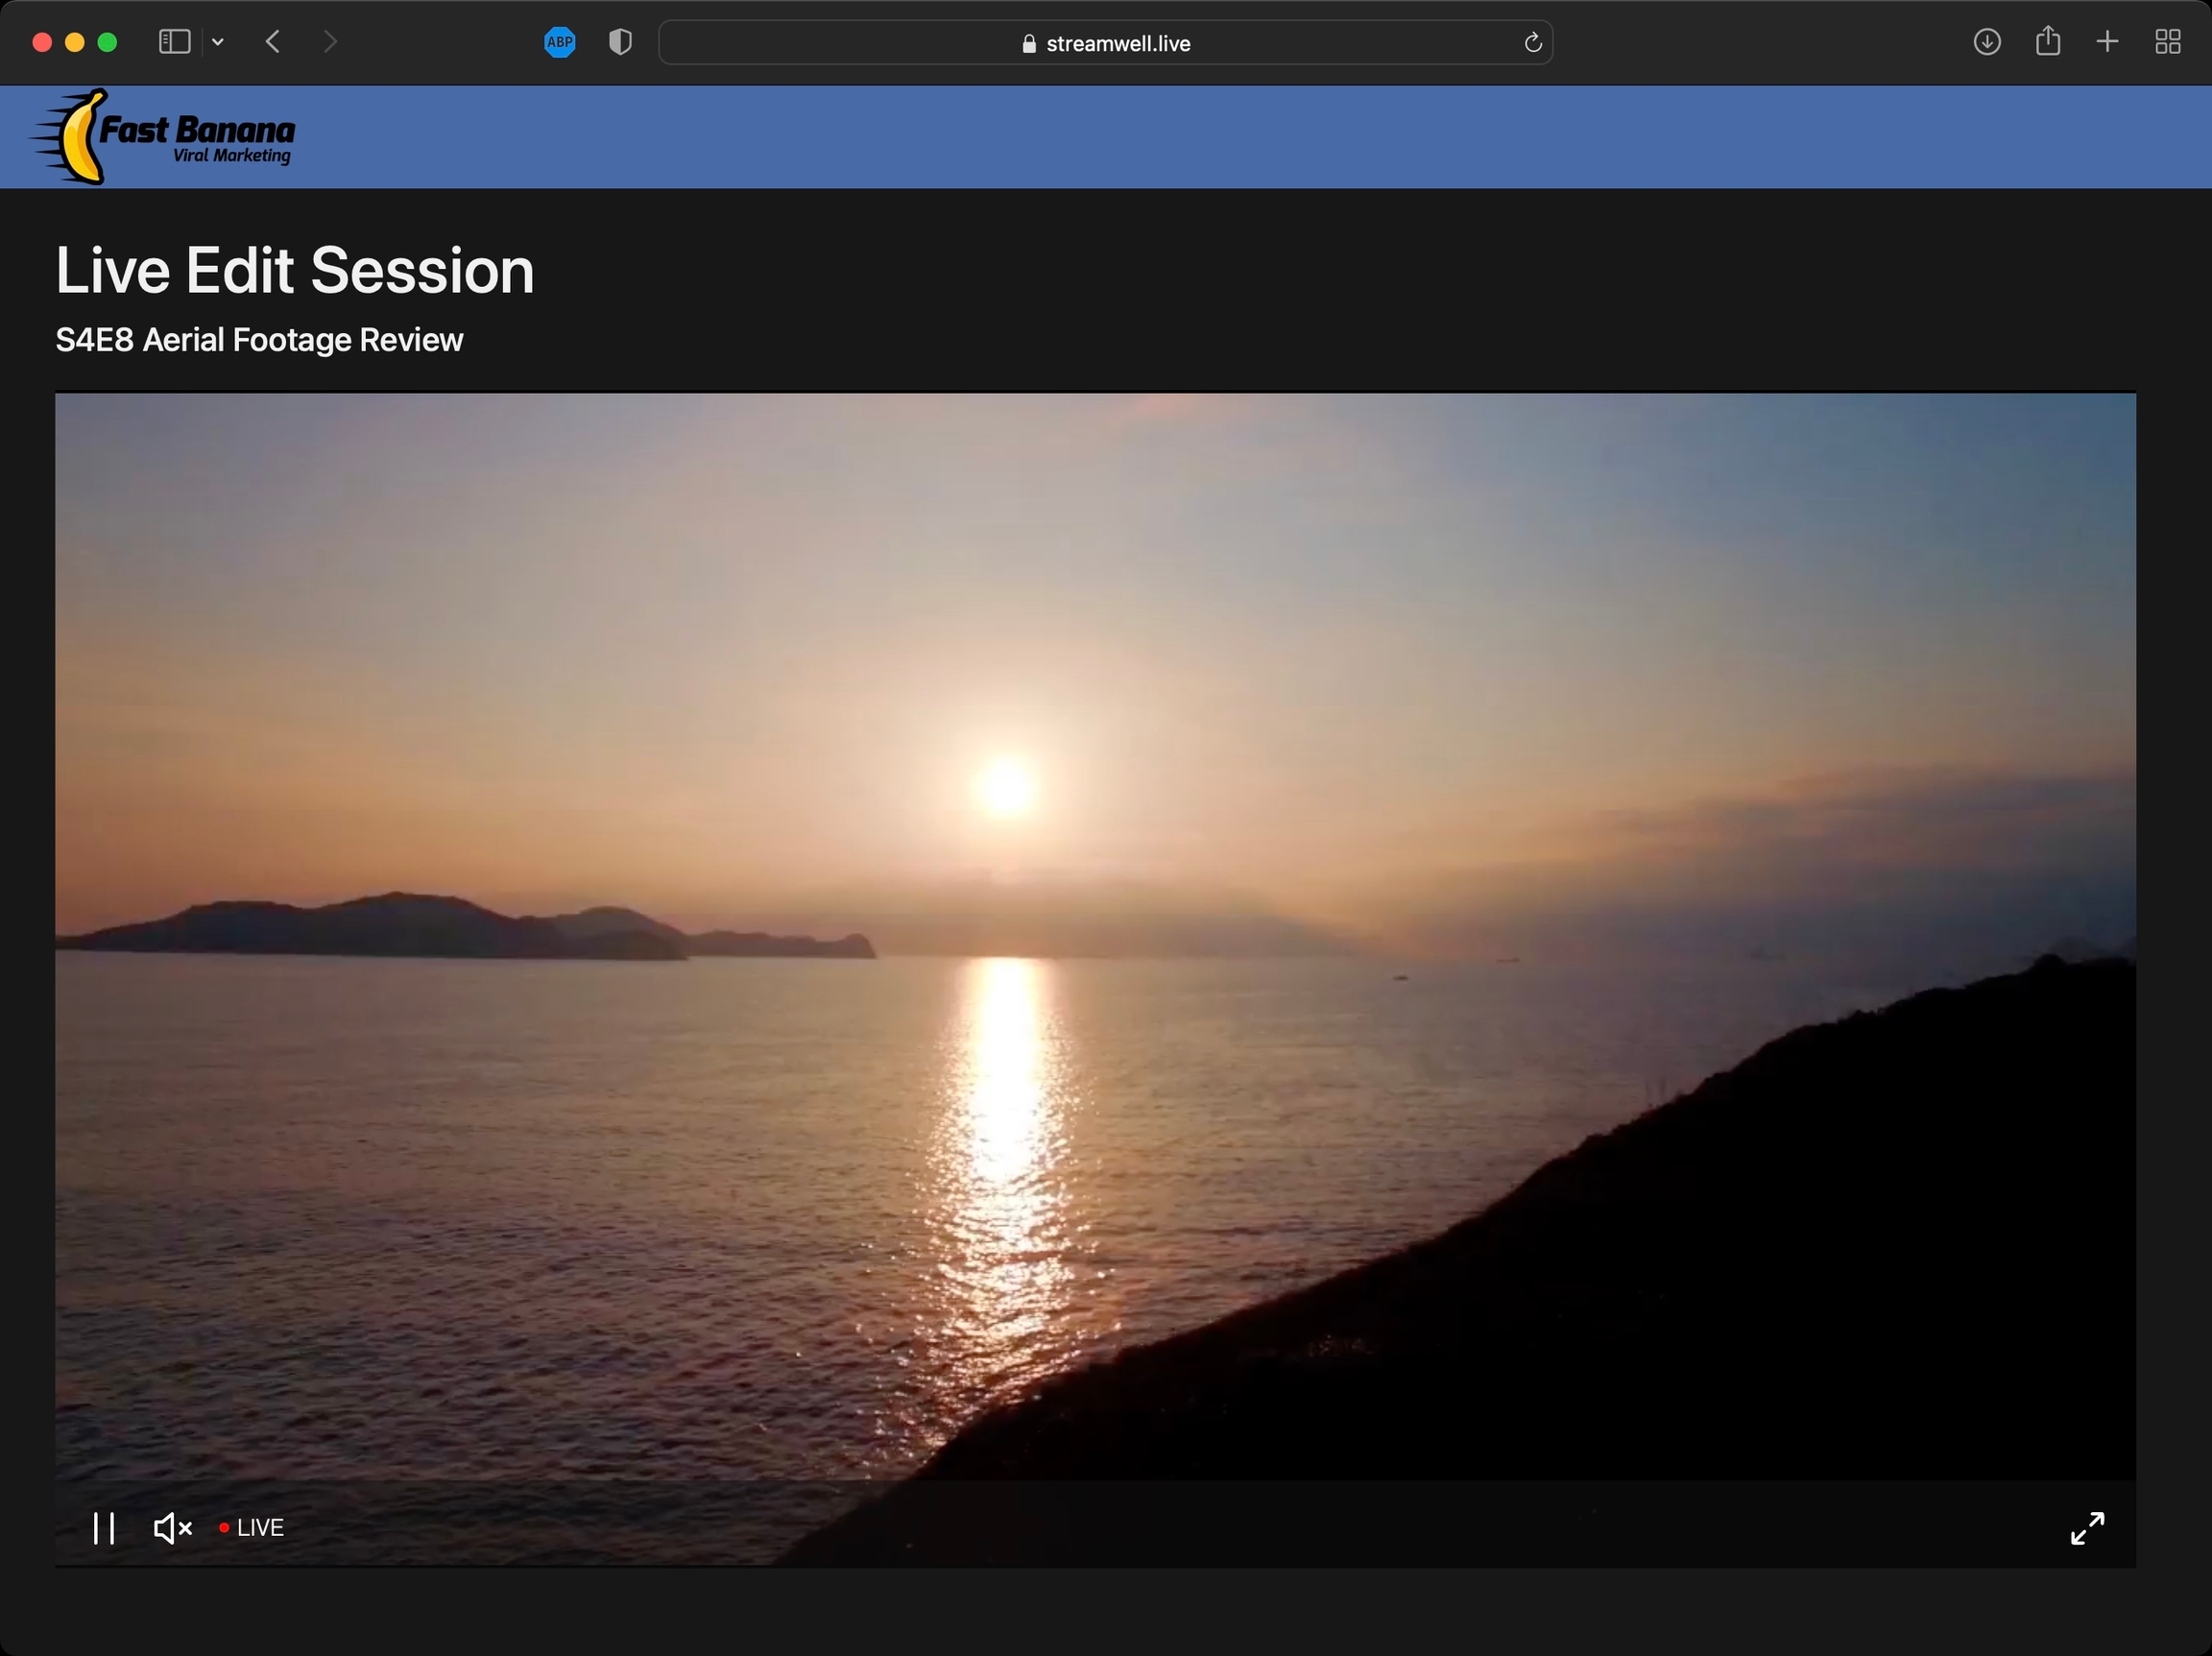The height and width of the screenshot is (1656, 2212).
Task: Unmute the video audio
Action: [172, 1528]
